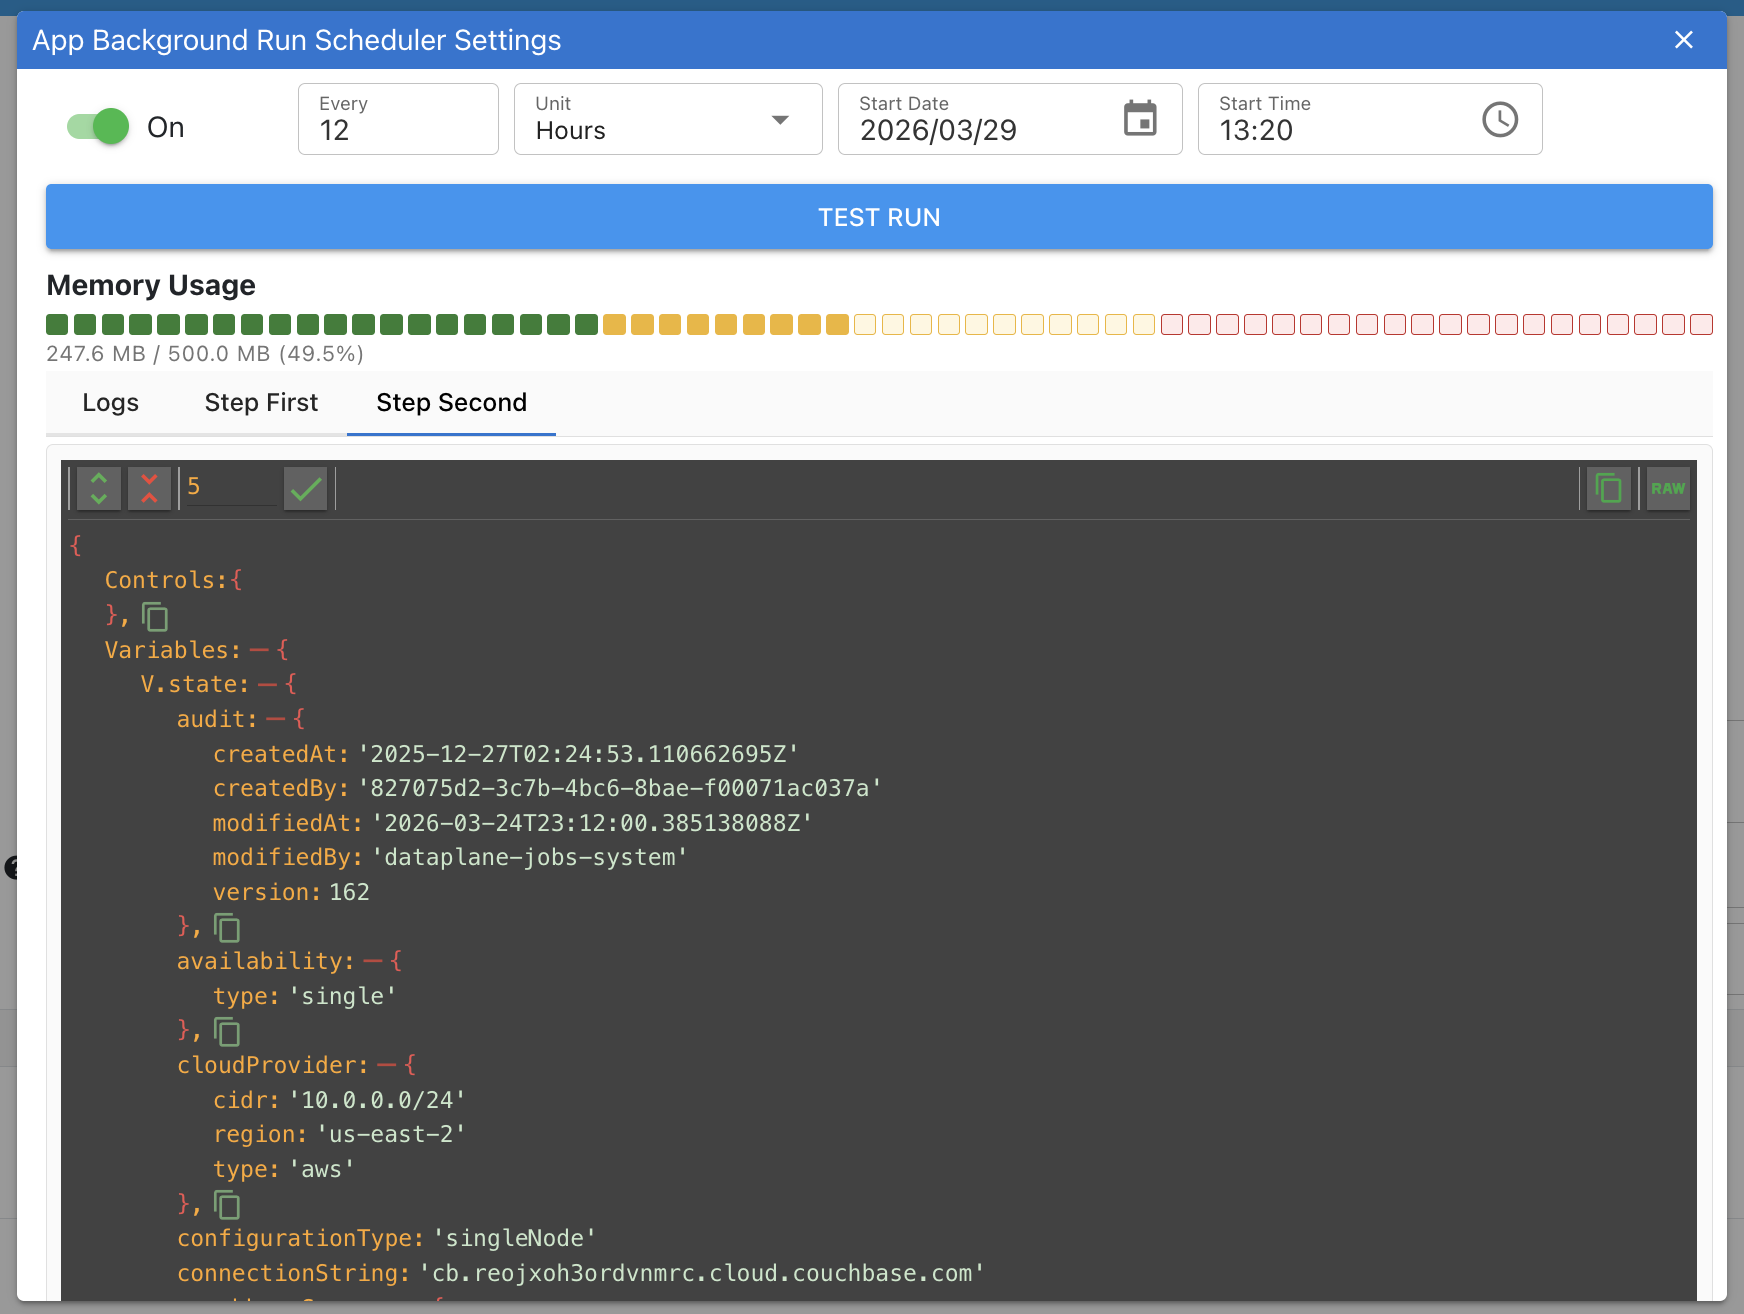Screen dimensions: 1744x1314
Task: Copy the cloudProvider object
Action: pyautogui.click(x=227, y=1205)
